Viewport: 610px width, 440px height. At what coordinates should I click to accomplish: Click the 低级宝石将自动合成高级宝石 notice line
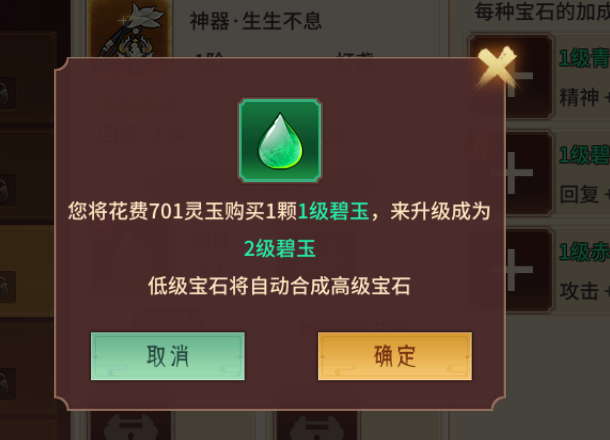(x=279, y=287)
